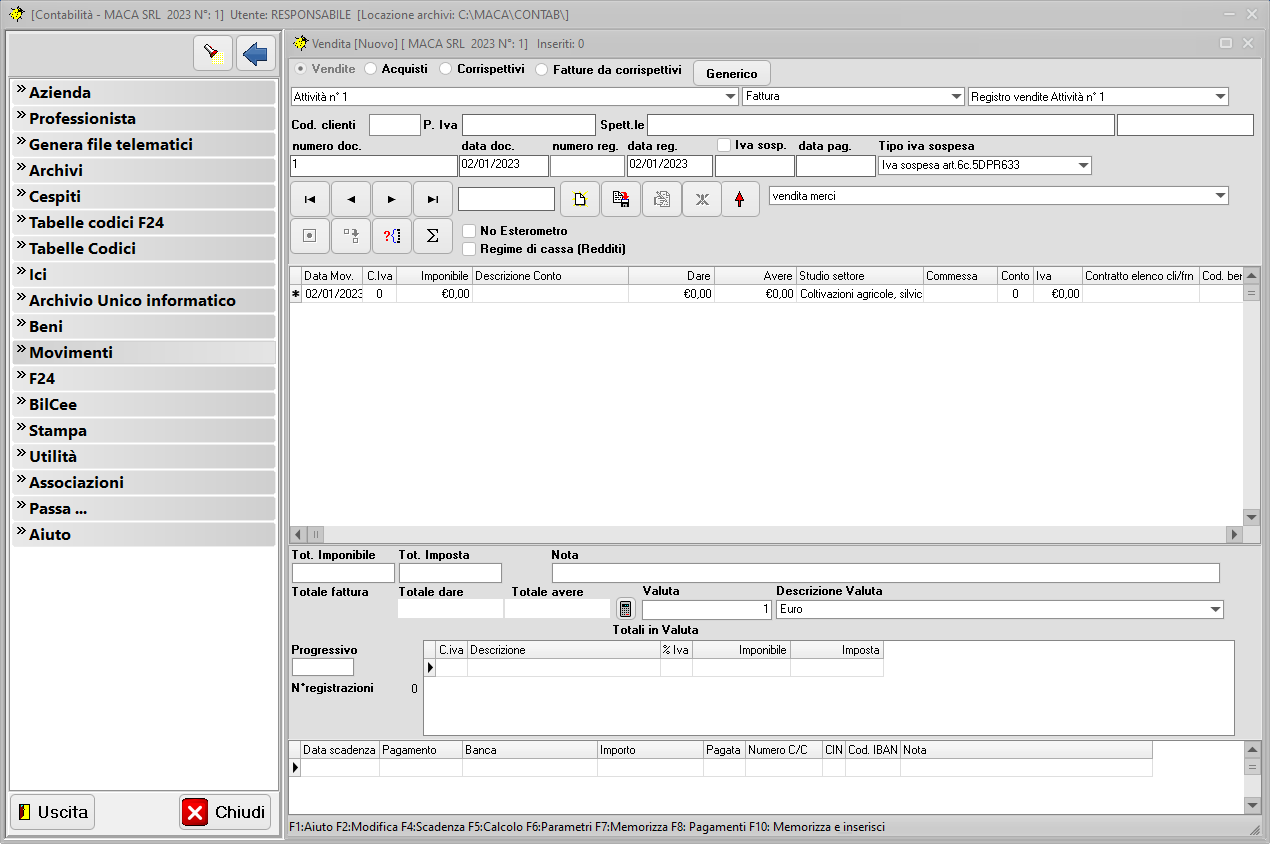Open the calculator next to Totale avere
The image size is (1270, 844).
pyautogui.click(x=626, y=609)
